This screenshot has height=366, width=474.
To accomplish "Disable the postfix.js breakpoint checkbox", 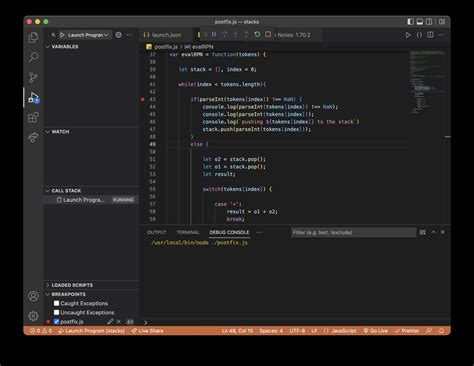I will point(56,322).
